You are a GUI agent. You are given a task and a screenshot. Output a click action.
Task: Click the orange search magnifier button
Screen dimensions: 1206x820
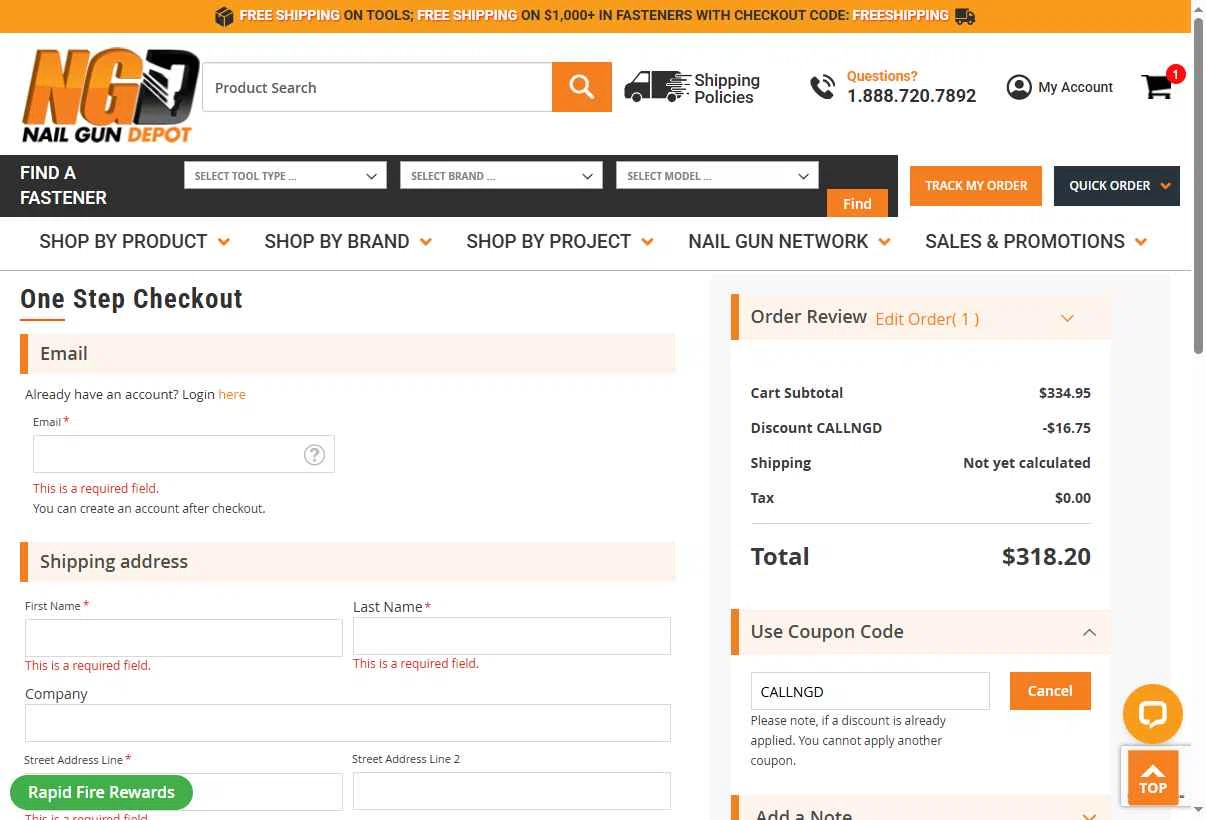pyautogui.click(x=582, y=87)
